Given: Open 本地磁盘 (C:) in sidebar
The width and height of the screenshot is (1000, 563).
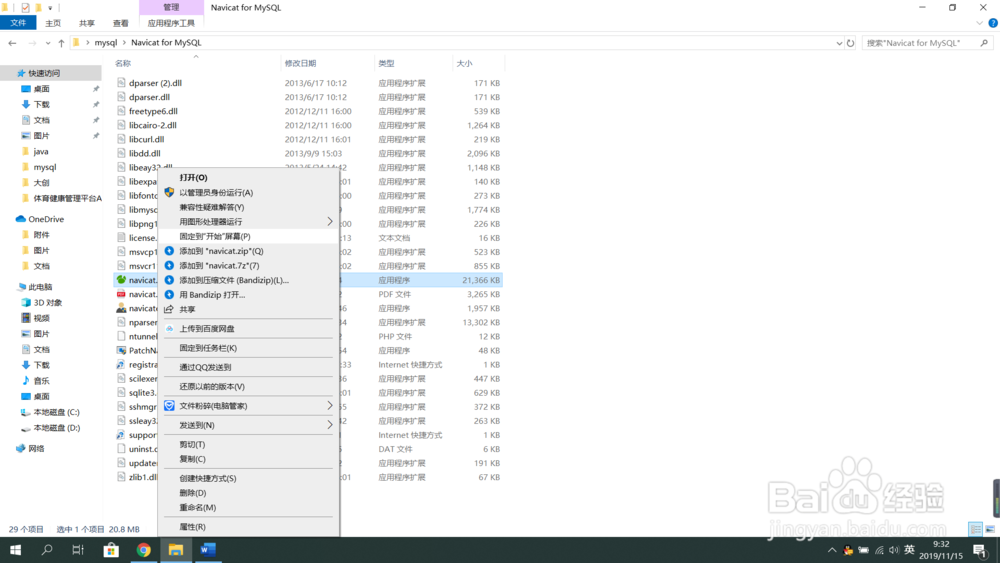Looking at the screenshot, I should pyautogui.click(x=56, y=413).
